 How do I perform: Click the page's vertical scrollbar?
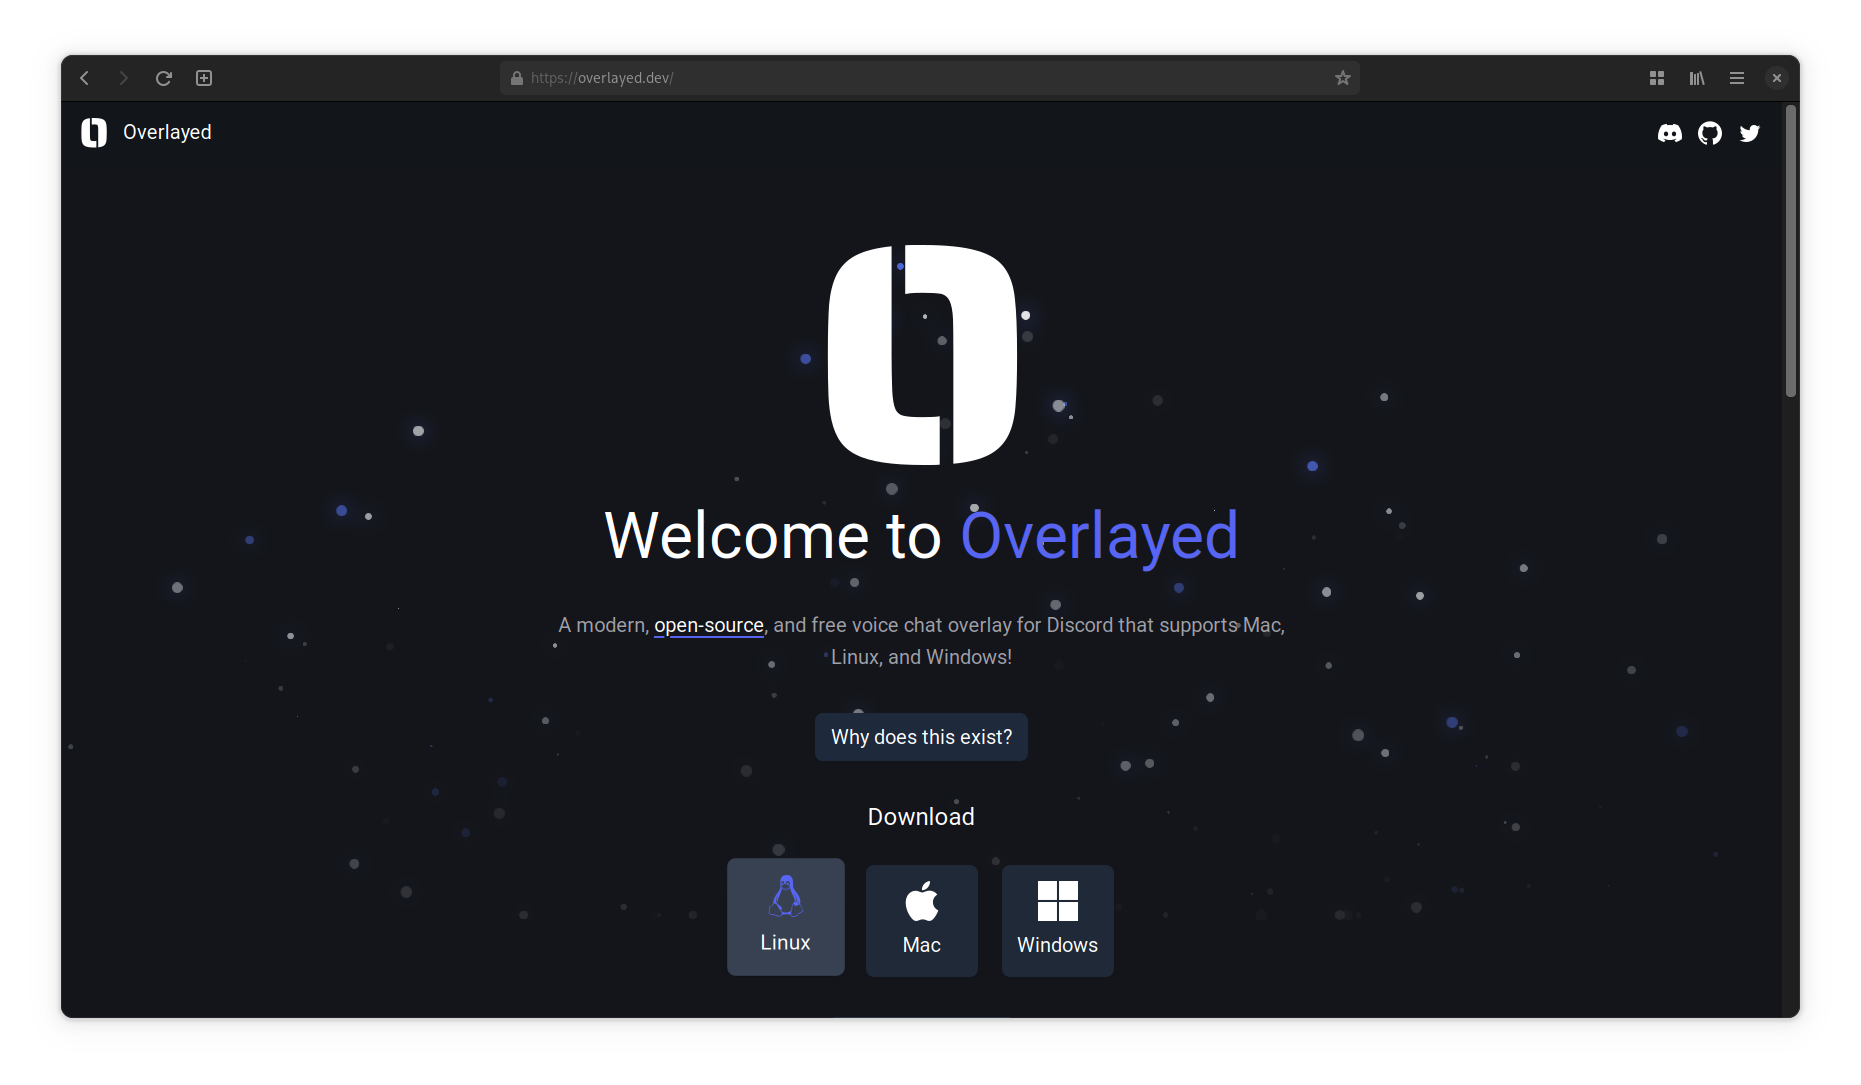tap(1790, 250)
